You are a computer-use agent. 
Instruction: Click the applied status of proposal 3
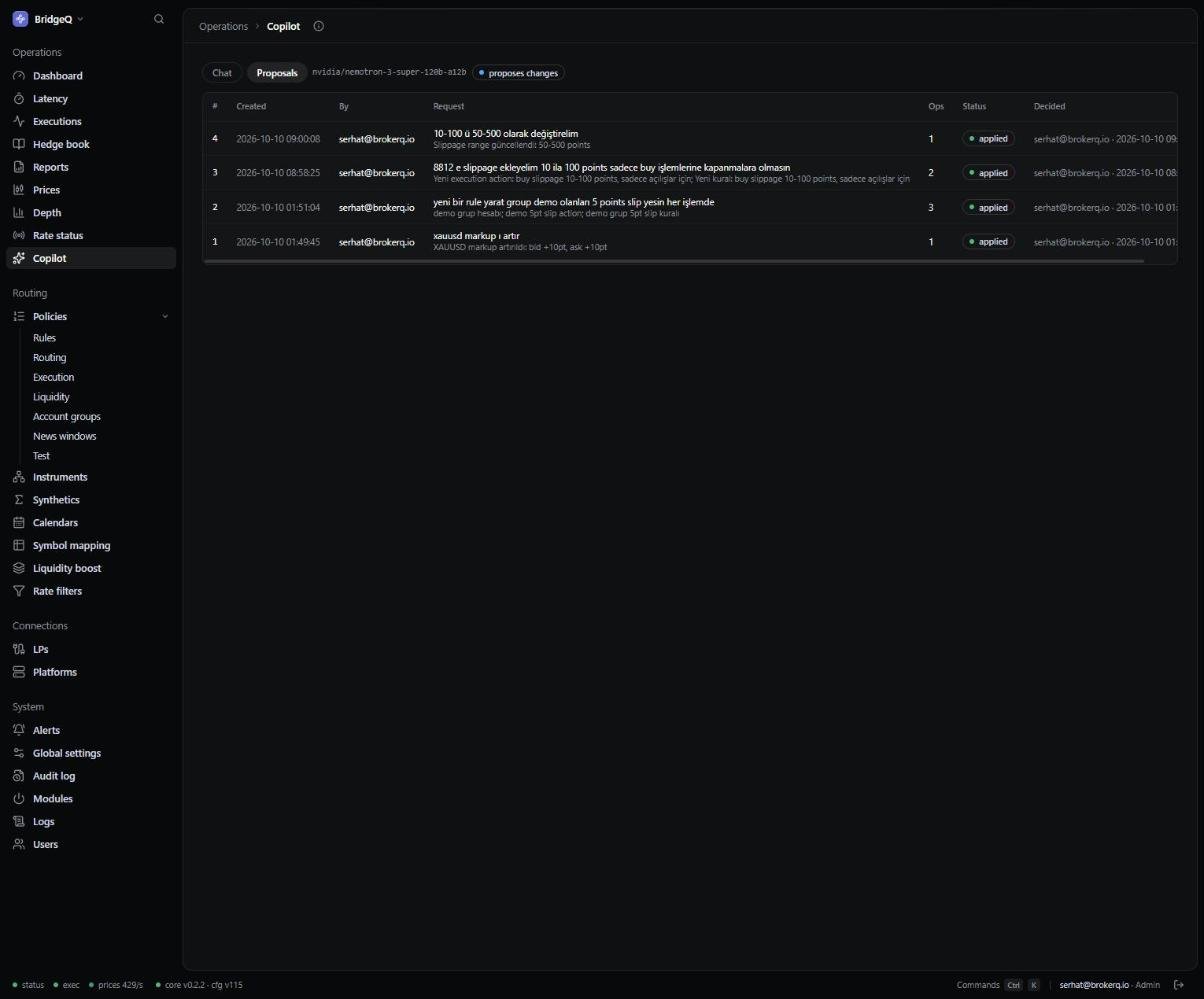coord(988,173)
